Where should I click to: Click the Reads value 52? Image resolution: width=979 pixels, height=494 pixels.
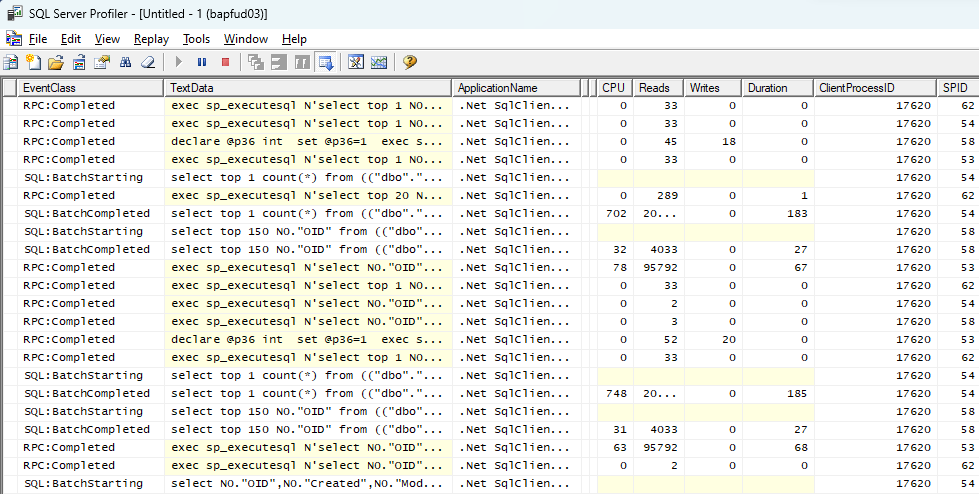[x=671, y=340]
